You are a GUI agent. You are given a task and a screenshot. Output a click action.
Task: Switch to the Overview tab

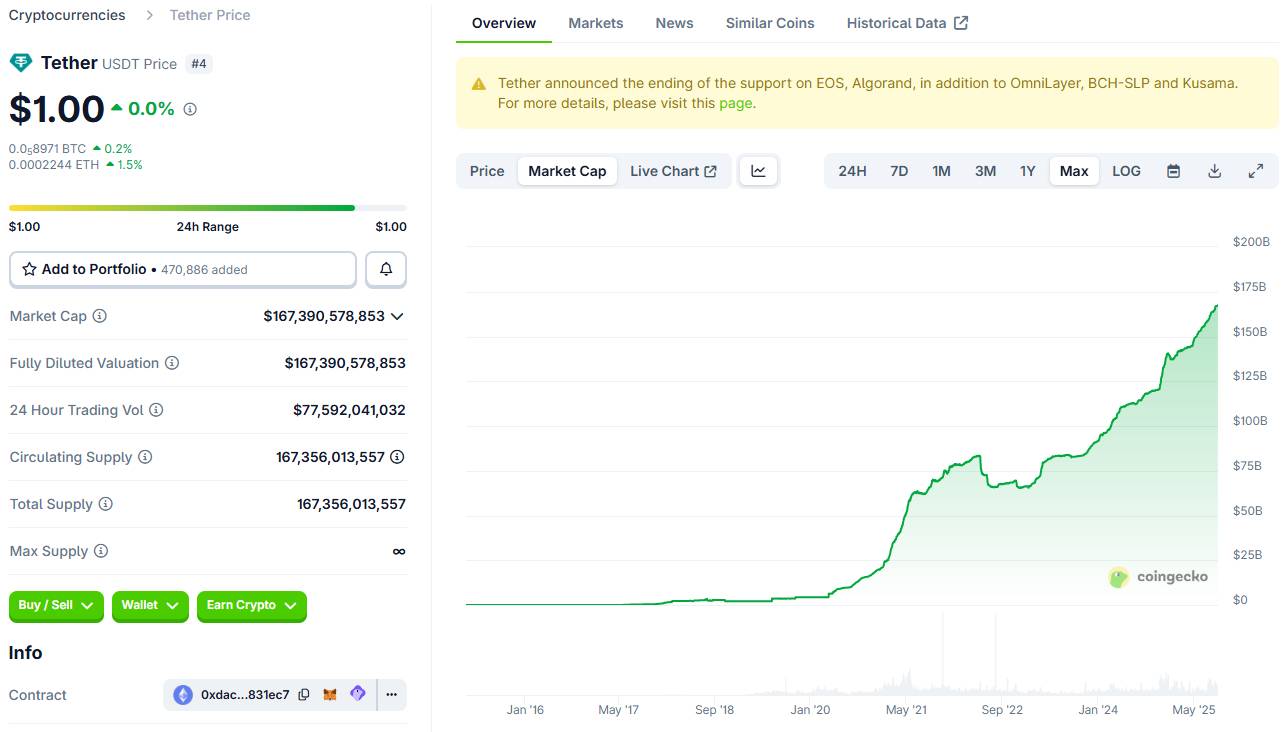pos(504,23)
